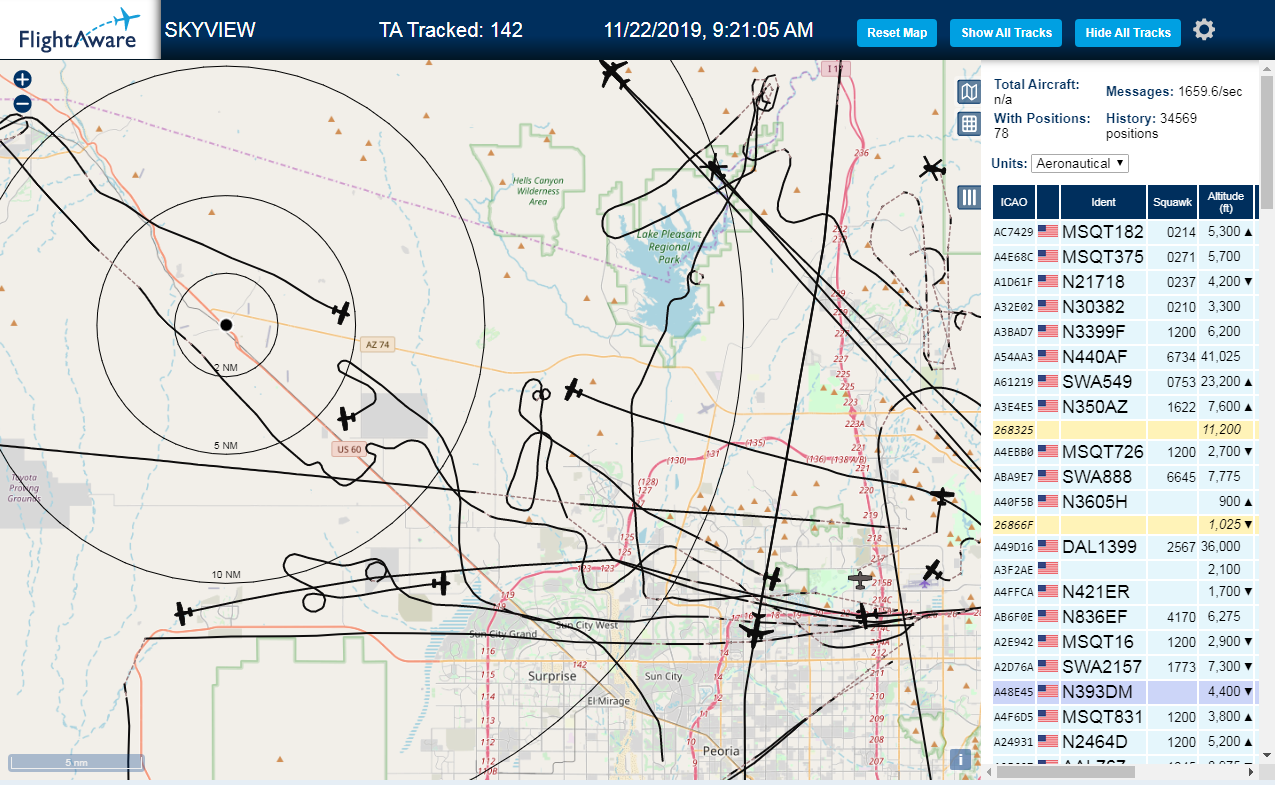The height and width of the screenshot is (785, 1275).
Task: Open the settings gear in header
Action: pyautogui.click(x=1204, y=30)
